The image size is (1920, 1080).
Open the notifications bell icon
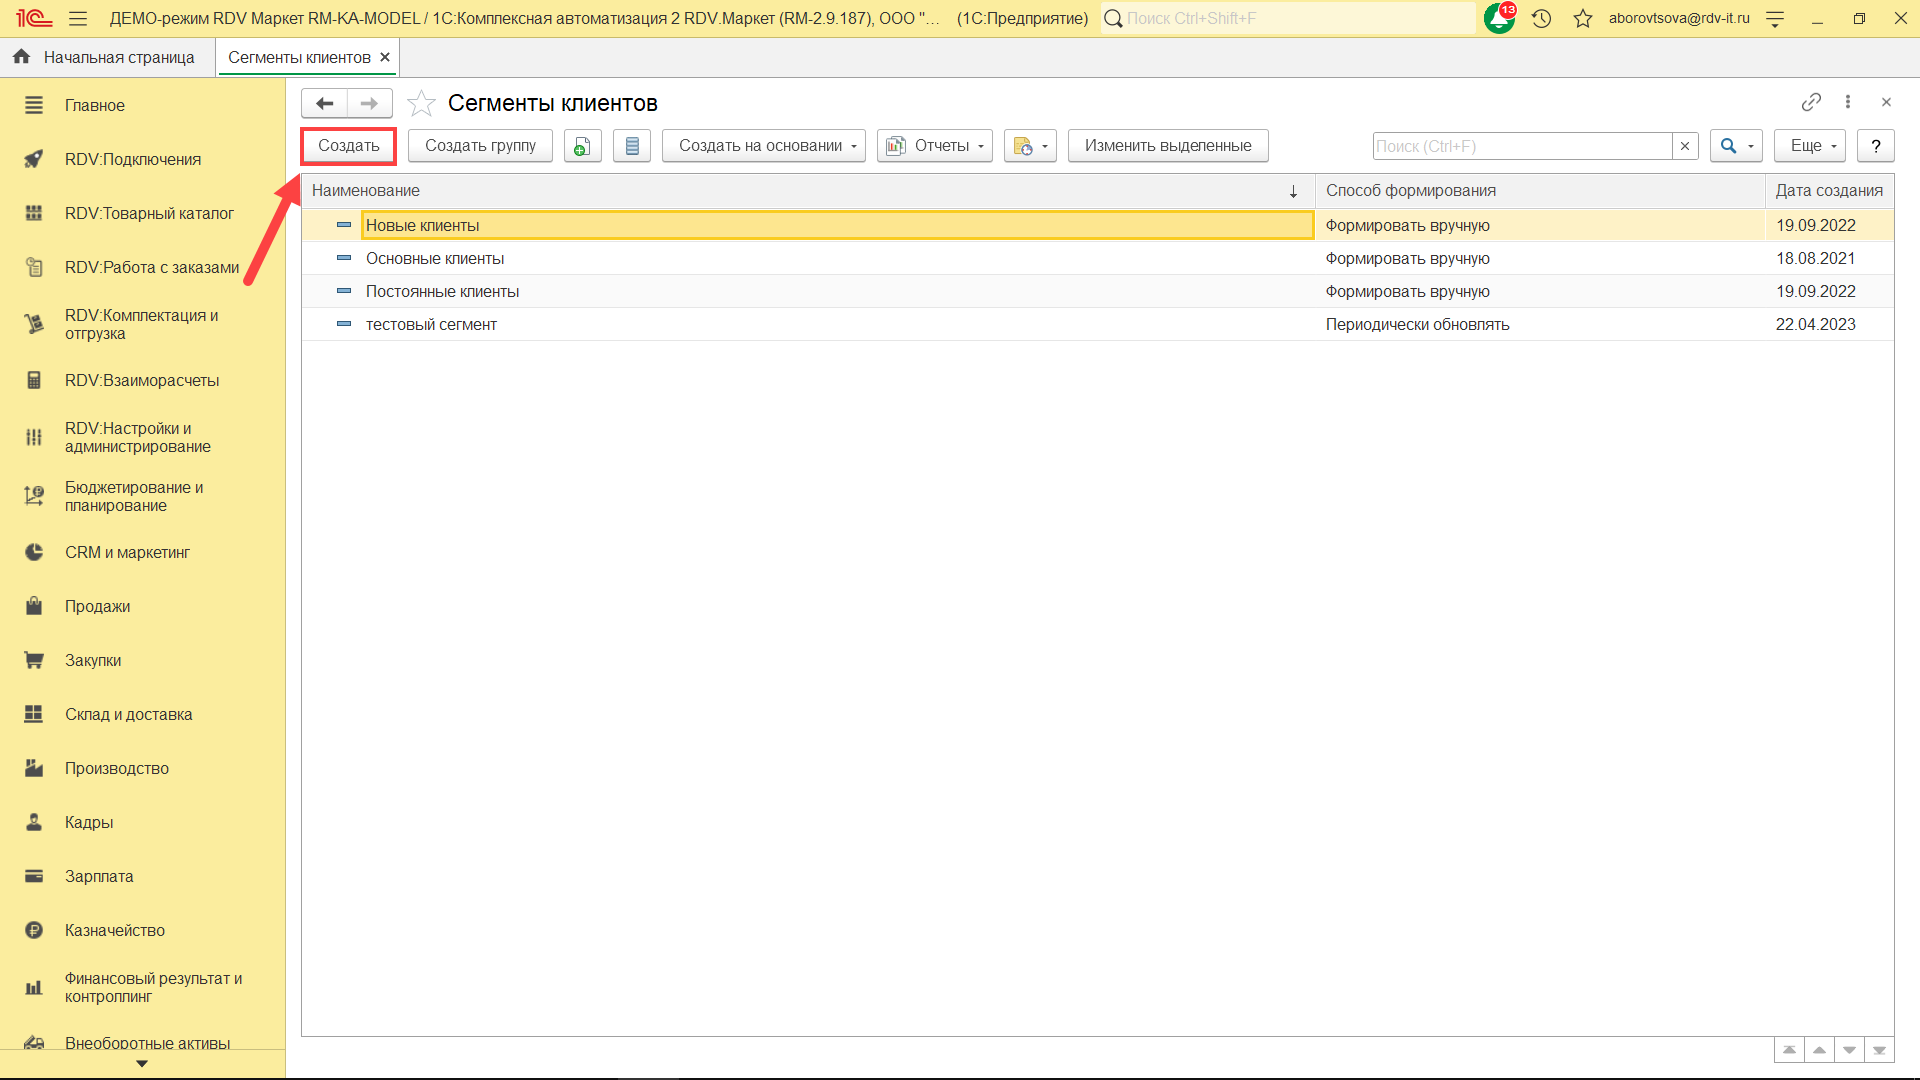tap(1499, 18)
